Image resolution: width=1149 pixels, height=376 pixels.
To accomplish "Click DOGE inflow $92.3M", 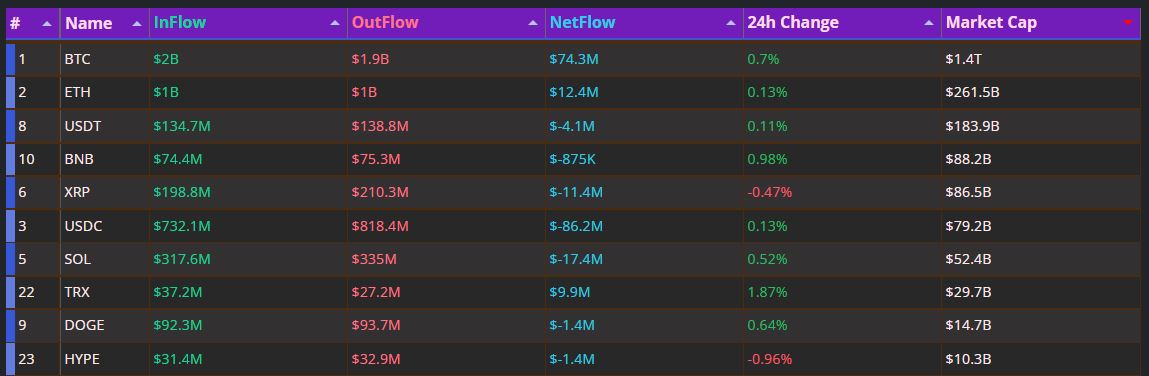I will tap(178, 325).
